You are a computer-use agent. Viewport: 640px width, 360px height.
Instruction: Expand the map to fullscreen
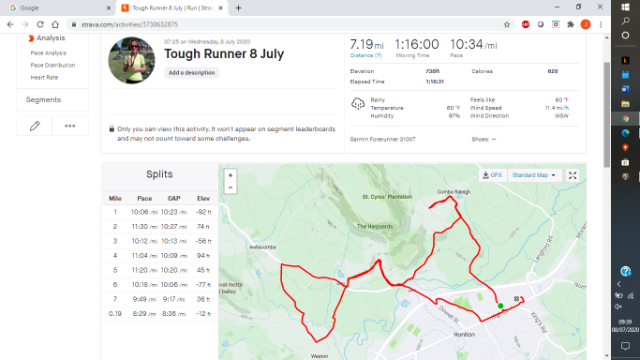[573, 176]
